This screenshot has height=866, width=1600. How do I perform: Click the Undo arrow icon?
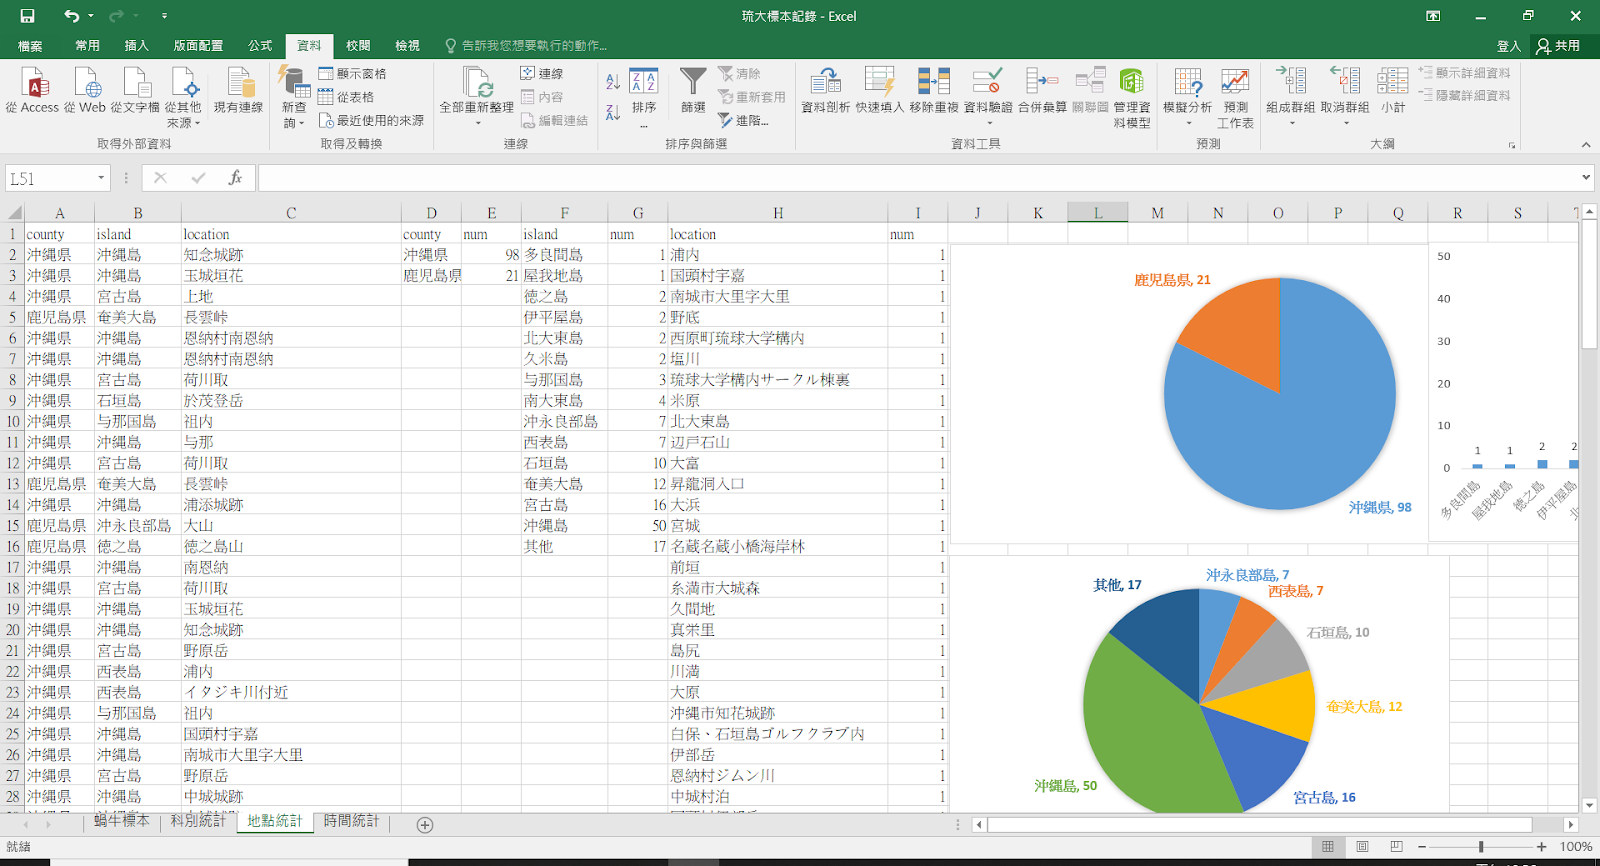[71, 16]
